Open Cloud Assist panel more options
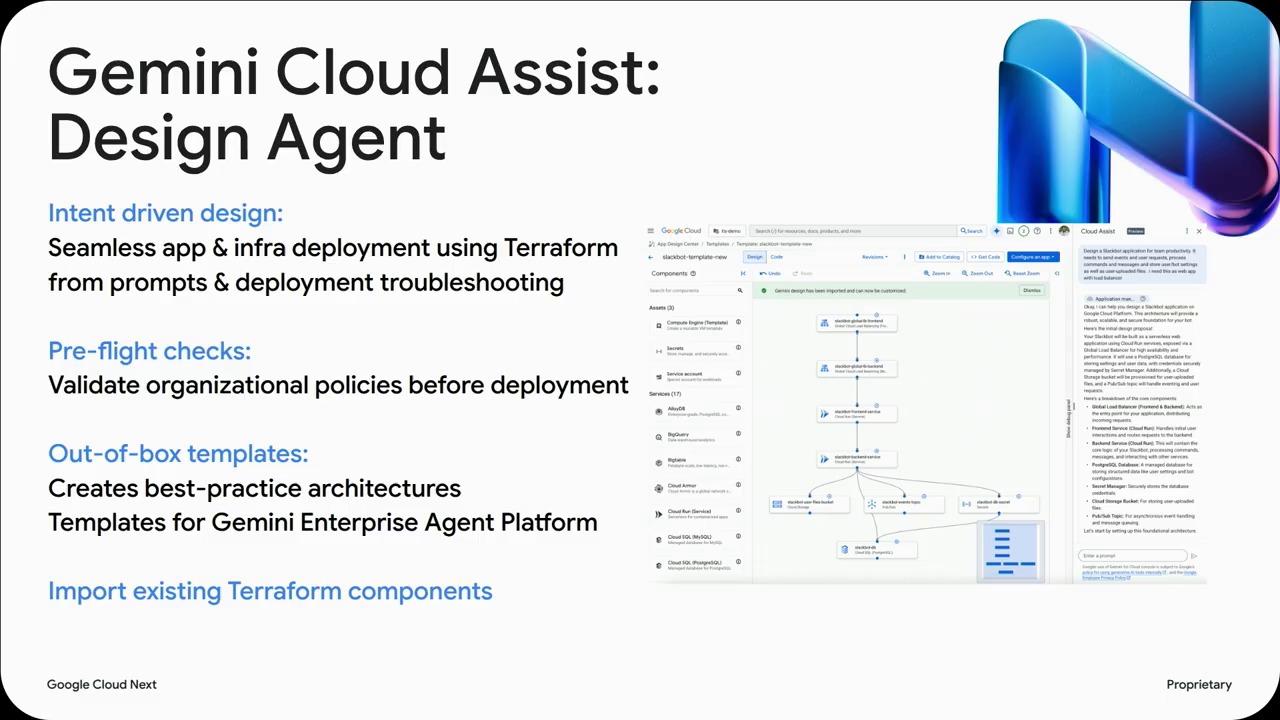The height and width of the screenshot is (720, 1280). [1186, 231]
